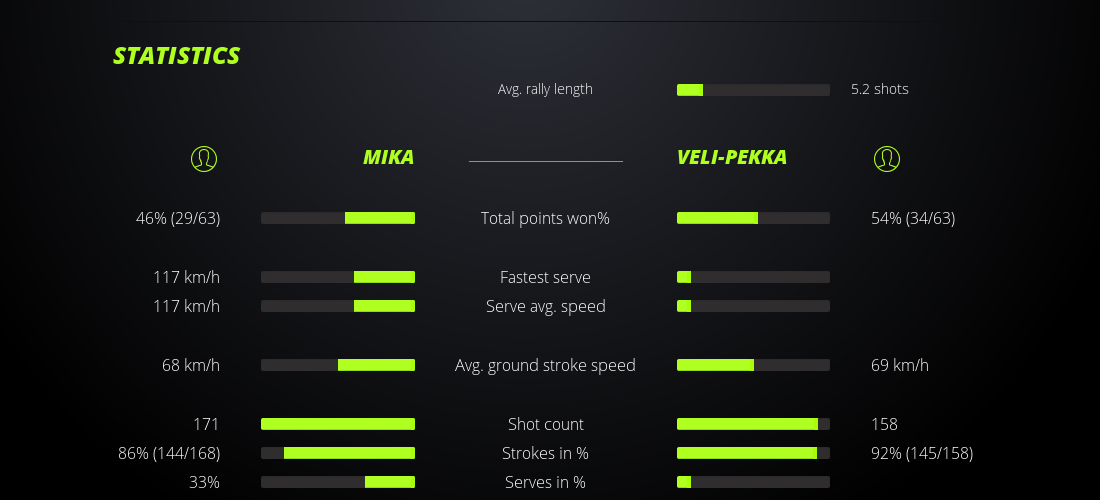
Task: Click the Avg. ground stroke speed label
Action: click(x=545, y=365)
